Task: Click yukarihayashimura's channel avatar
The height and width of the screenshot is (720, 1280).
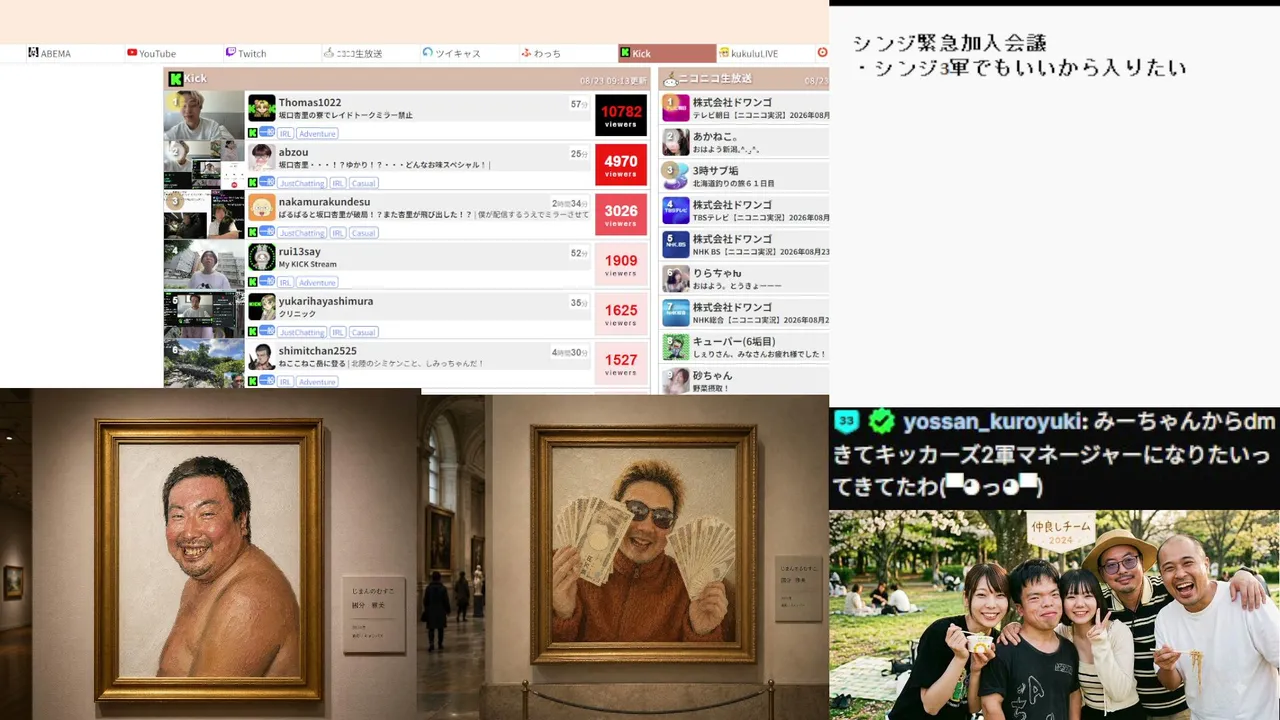Action: (262, 306)
